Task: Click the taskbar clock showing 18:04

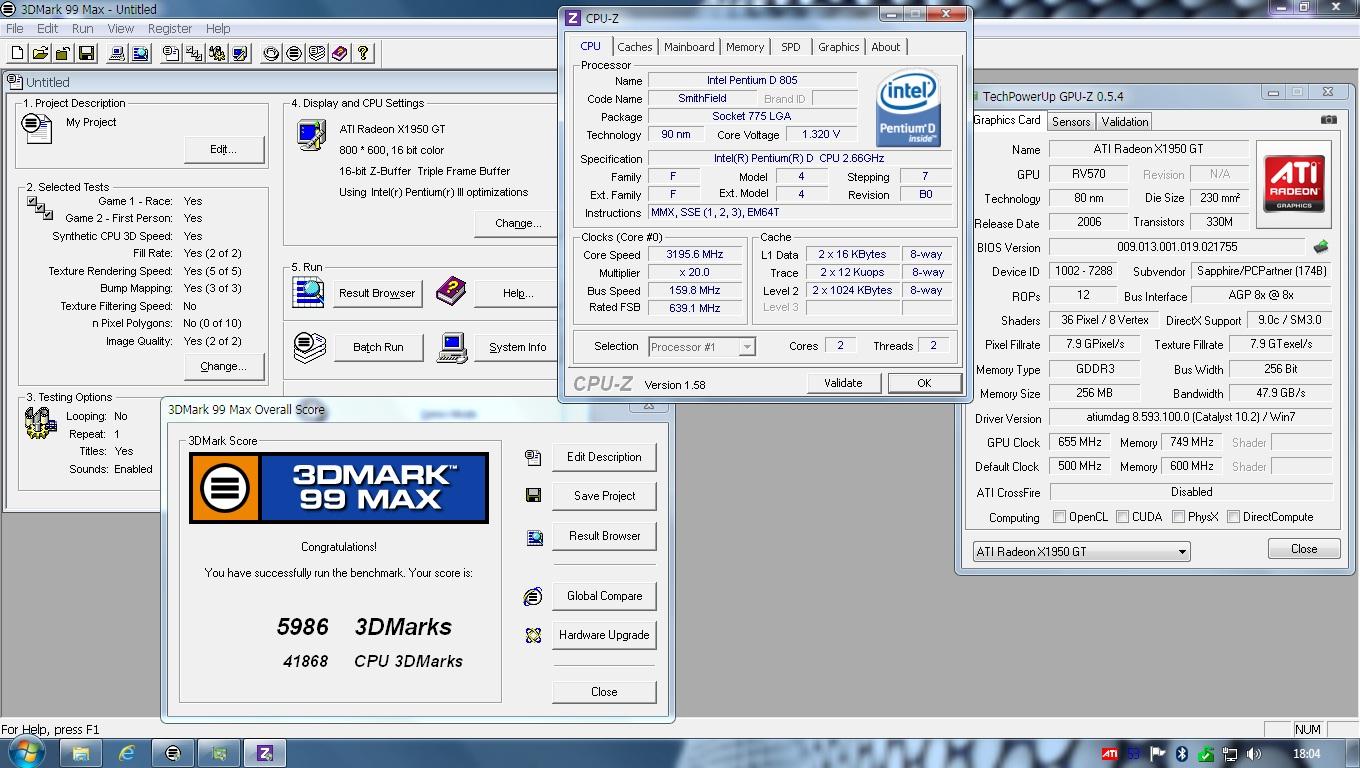Action: (x=1306, y=754)
